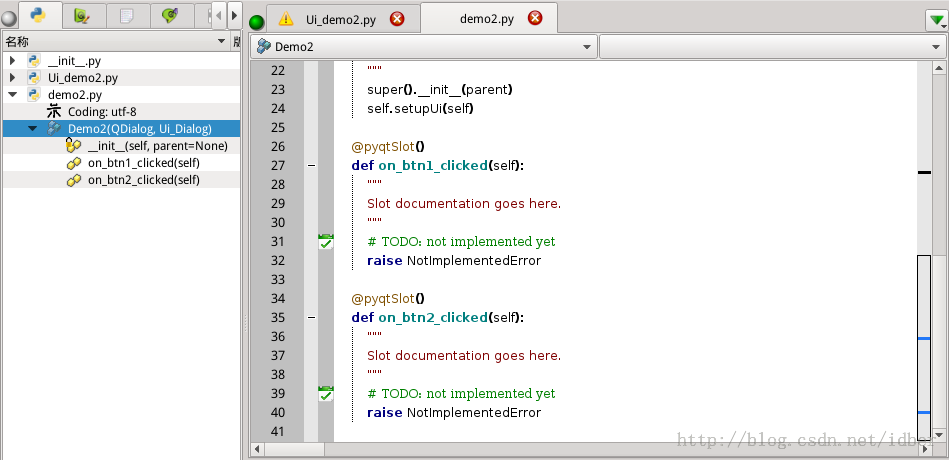
Task: Click the left tab scroll arrow
Action: 219,15
